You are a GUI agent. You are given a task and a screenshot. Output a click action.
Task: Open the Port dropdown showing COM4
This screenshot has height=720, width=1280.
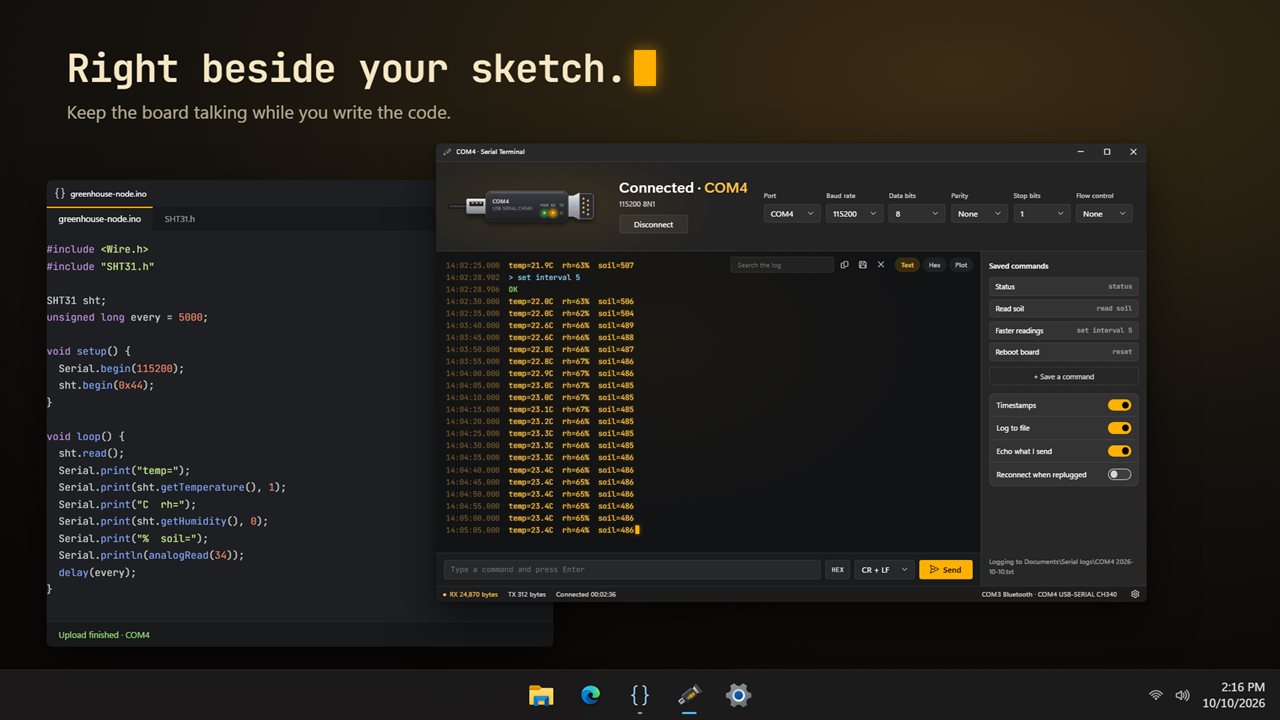pos(792,213)
